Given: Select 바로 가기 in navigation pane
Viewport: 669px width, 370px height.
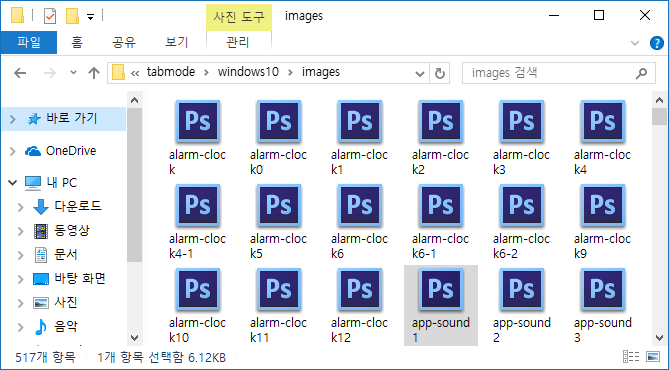Looking at the screenshot, I should coord(72,118).
